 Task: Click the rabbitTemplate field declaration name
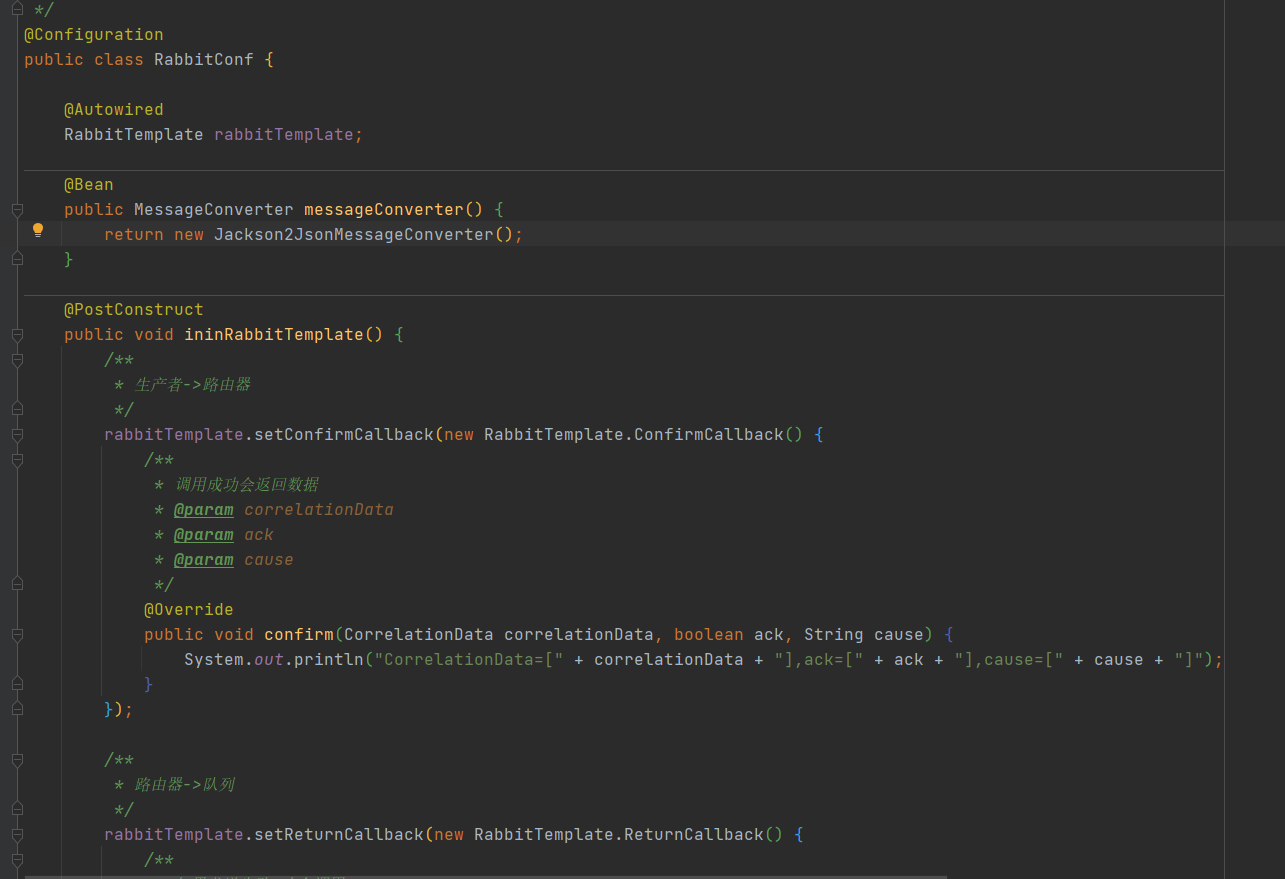(x=284, y=135)
